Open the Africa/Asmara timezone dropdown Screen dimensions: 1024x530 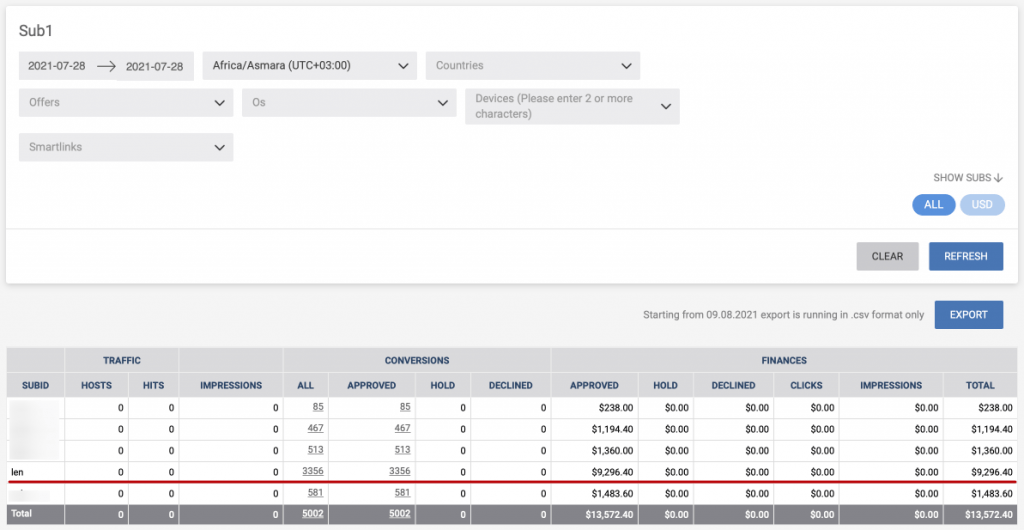click(309, 66)
